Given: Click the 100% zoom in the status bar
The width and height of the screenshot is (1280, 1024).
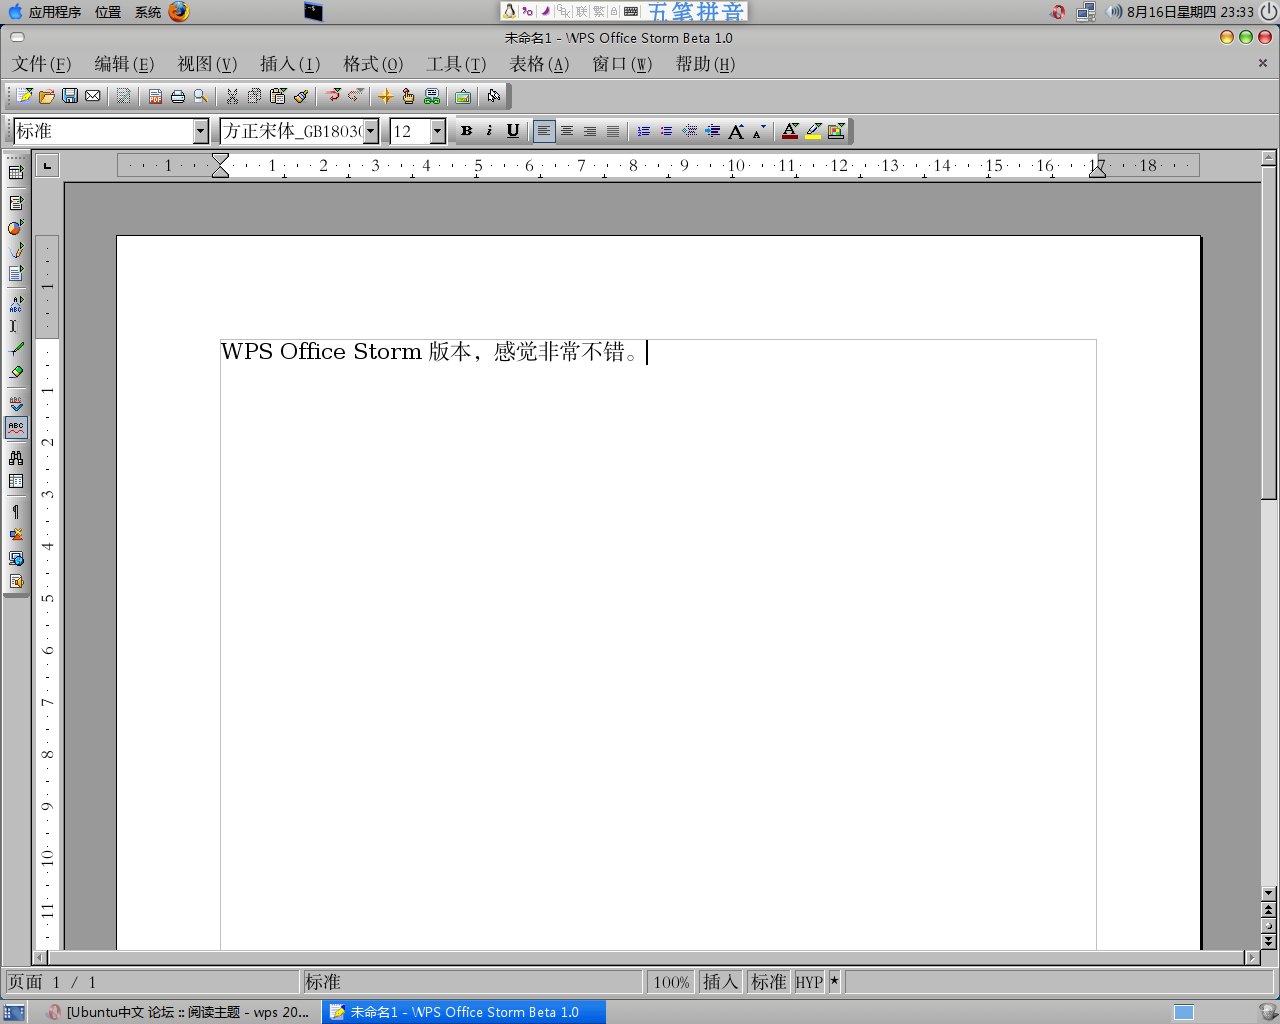Looking at the screenshot, I should point(671,982).
